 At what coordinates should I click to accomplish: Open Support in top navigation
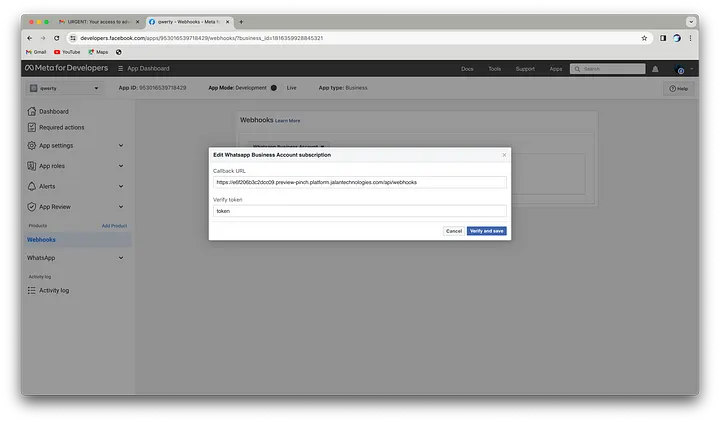(x=525, y=69)
